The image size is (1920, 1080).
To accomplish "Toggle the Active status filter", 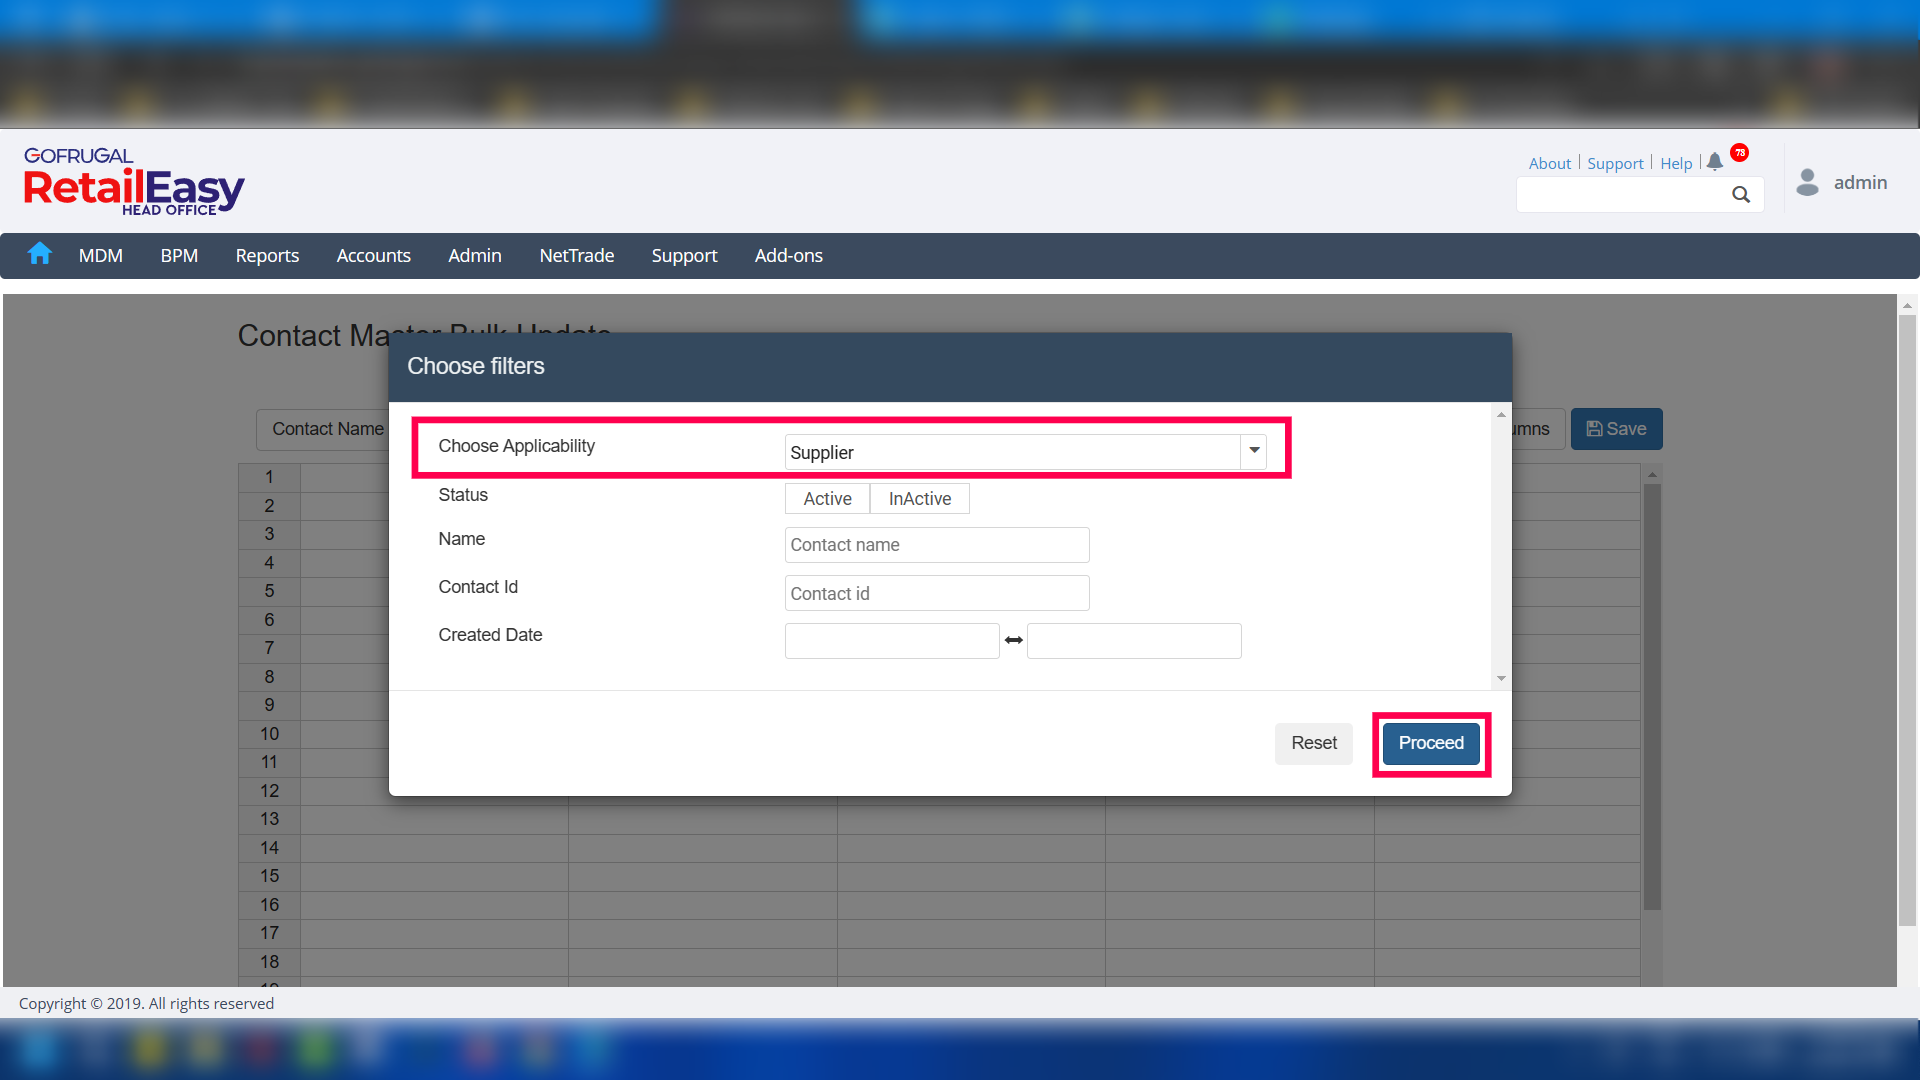I will coord(827,498).
